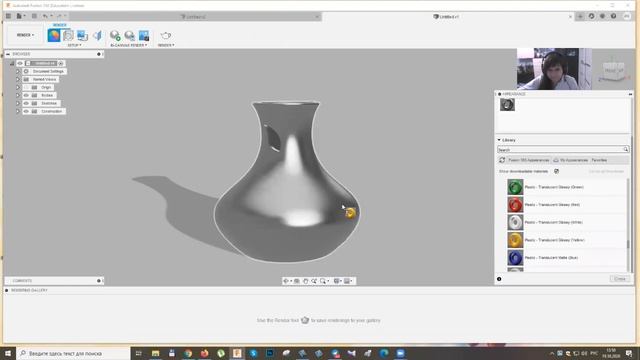Select the Texture Map Controls tool
This screenshot has width=640, height=360.
[x=97, y=36]
